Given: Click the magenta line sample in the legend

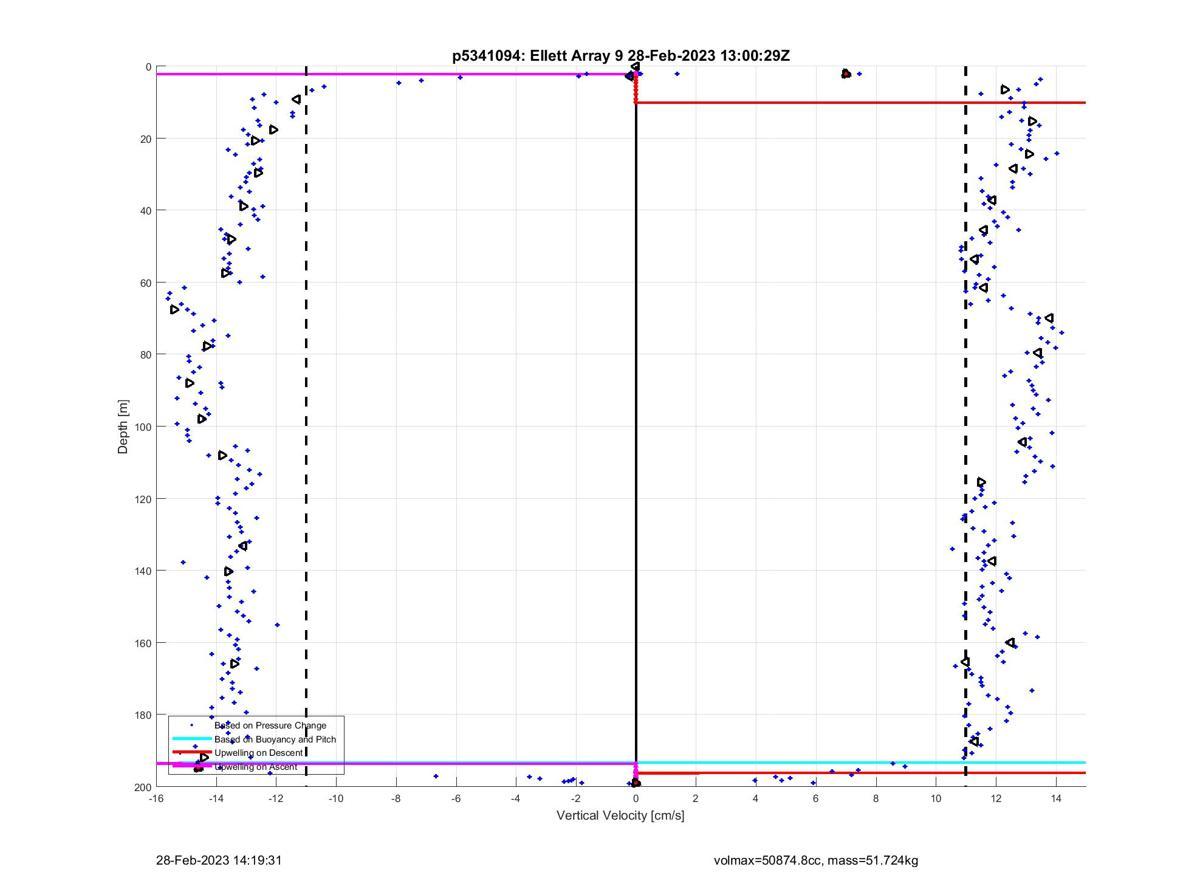Looking at the screenshot, I should (x=191, y=766).
